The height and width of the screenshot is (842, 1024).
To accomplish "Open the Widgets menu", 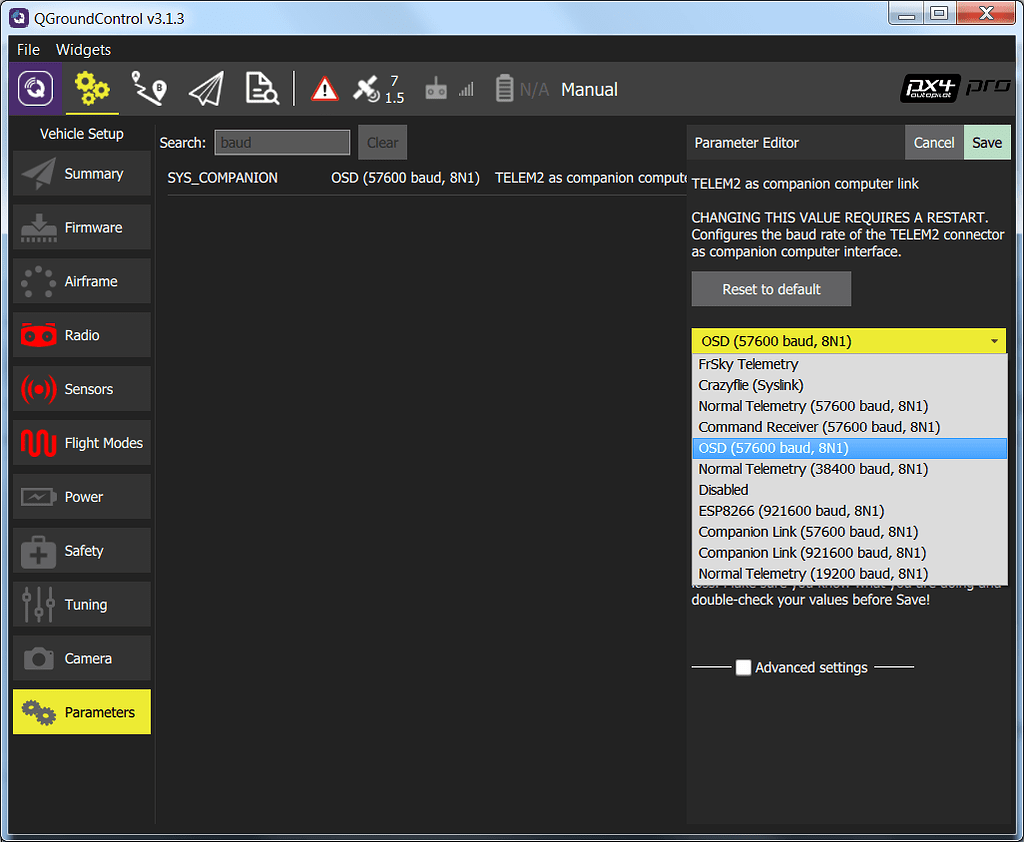I will 83,49.
